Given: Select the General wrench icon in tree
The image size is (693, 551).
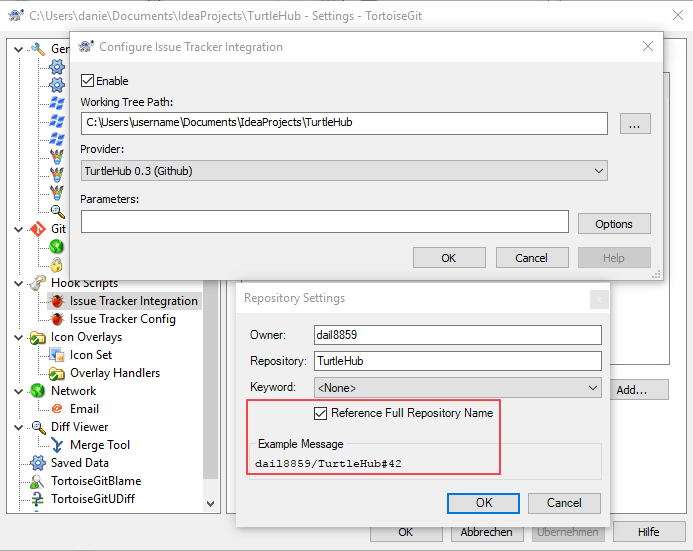Looking at the screenshot, I should tap(38, 49).
